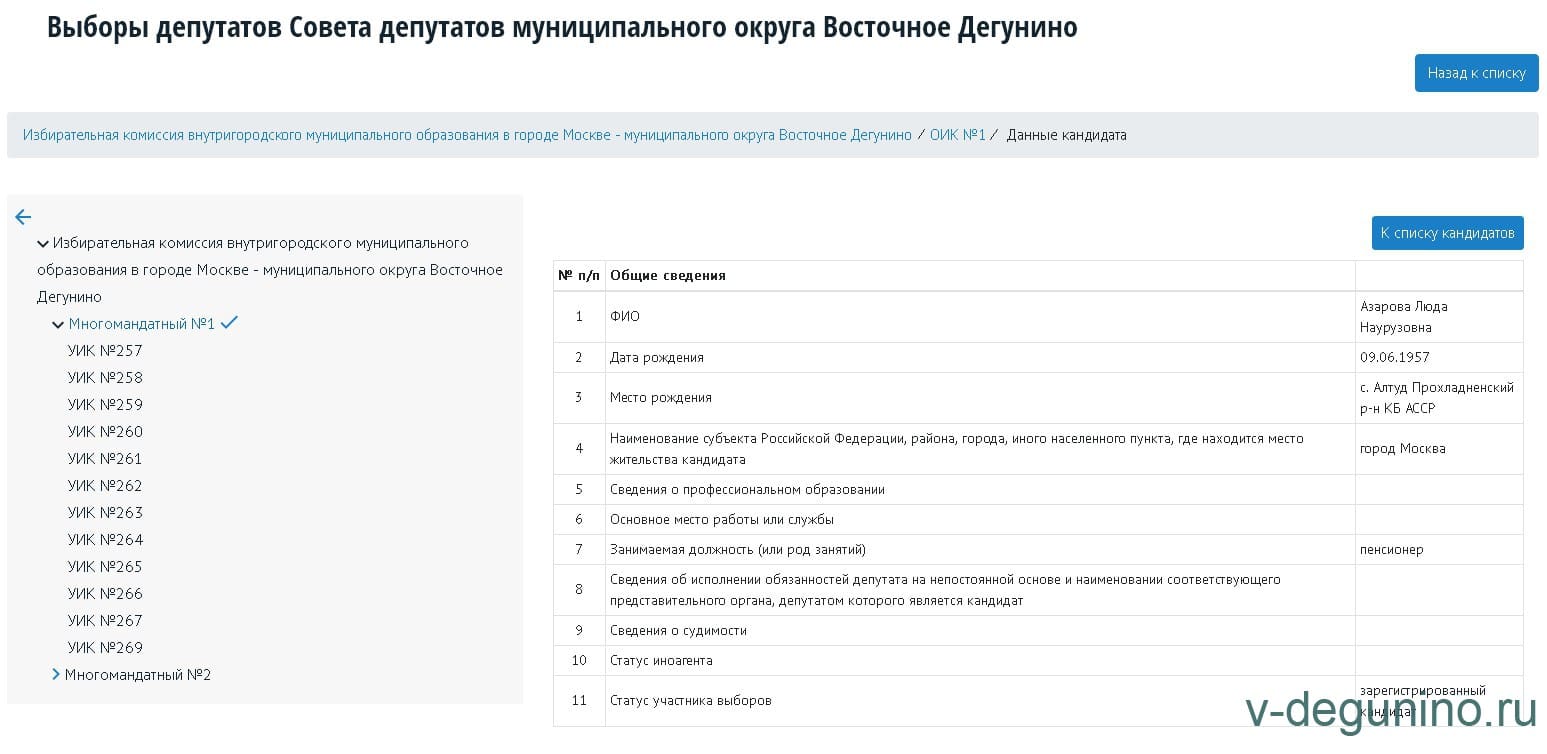This screenshot has width=1547, height=754.
Task: Select УИК №258 in the tree
Action: click(105, 378)
